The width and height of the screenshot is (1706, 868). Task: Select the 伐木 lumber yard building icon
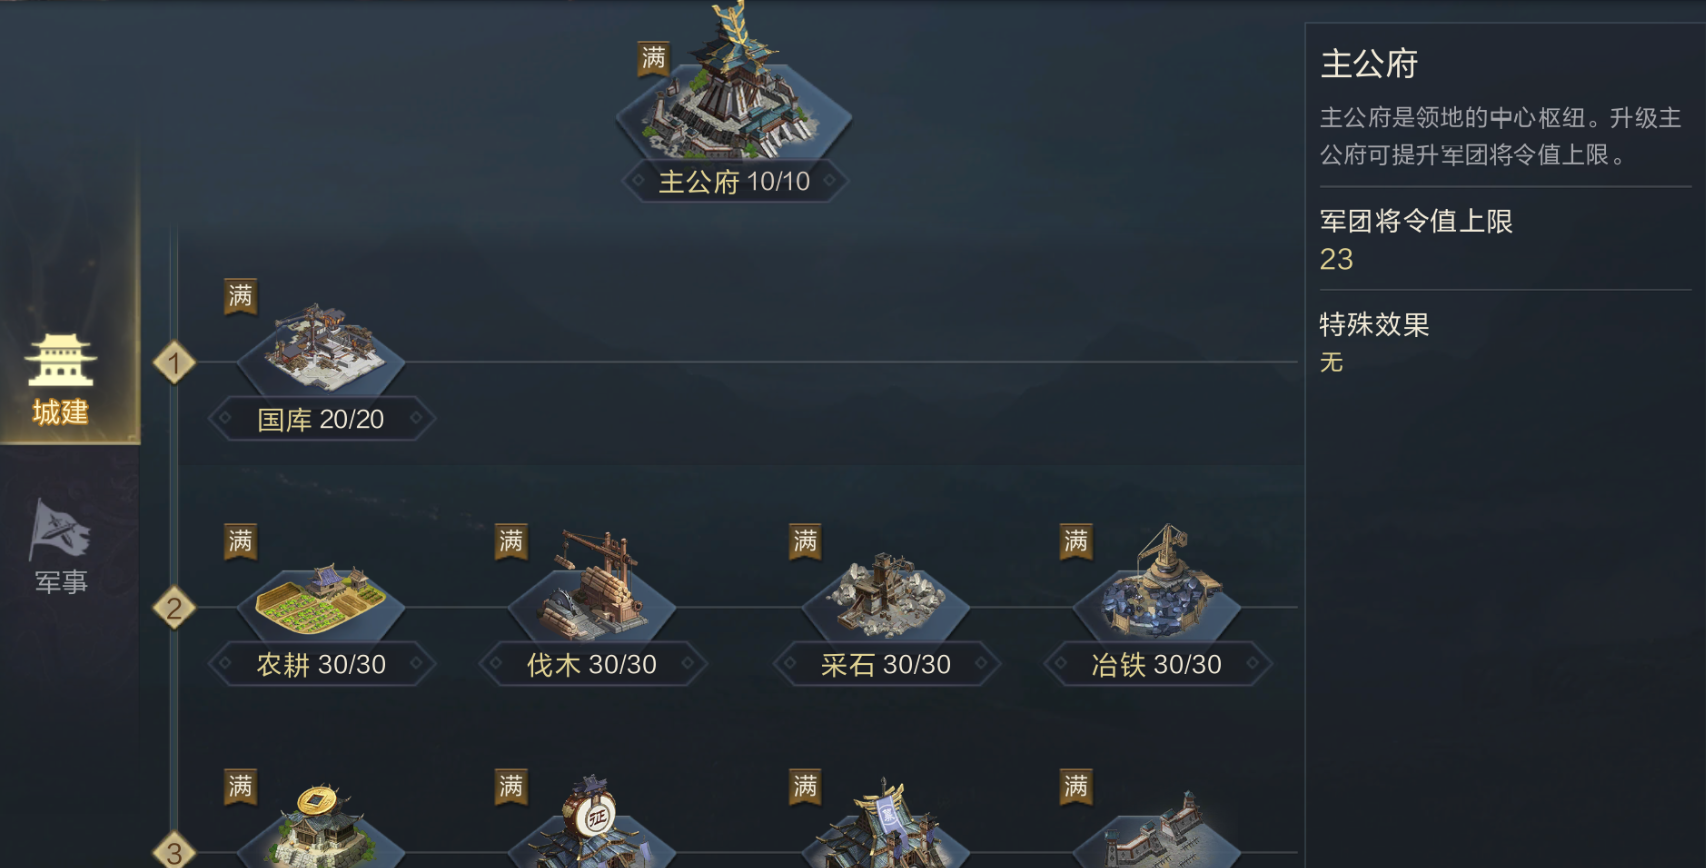tap(592, 590)
